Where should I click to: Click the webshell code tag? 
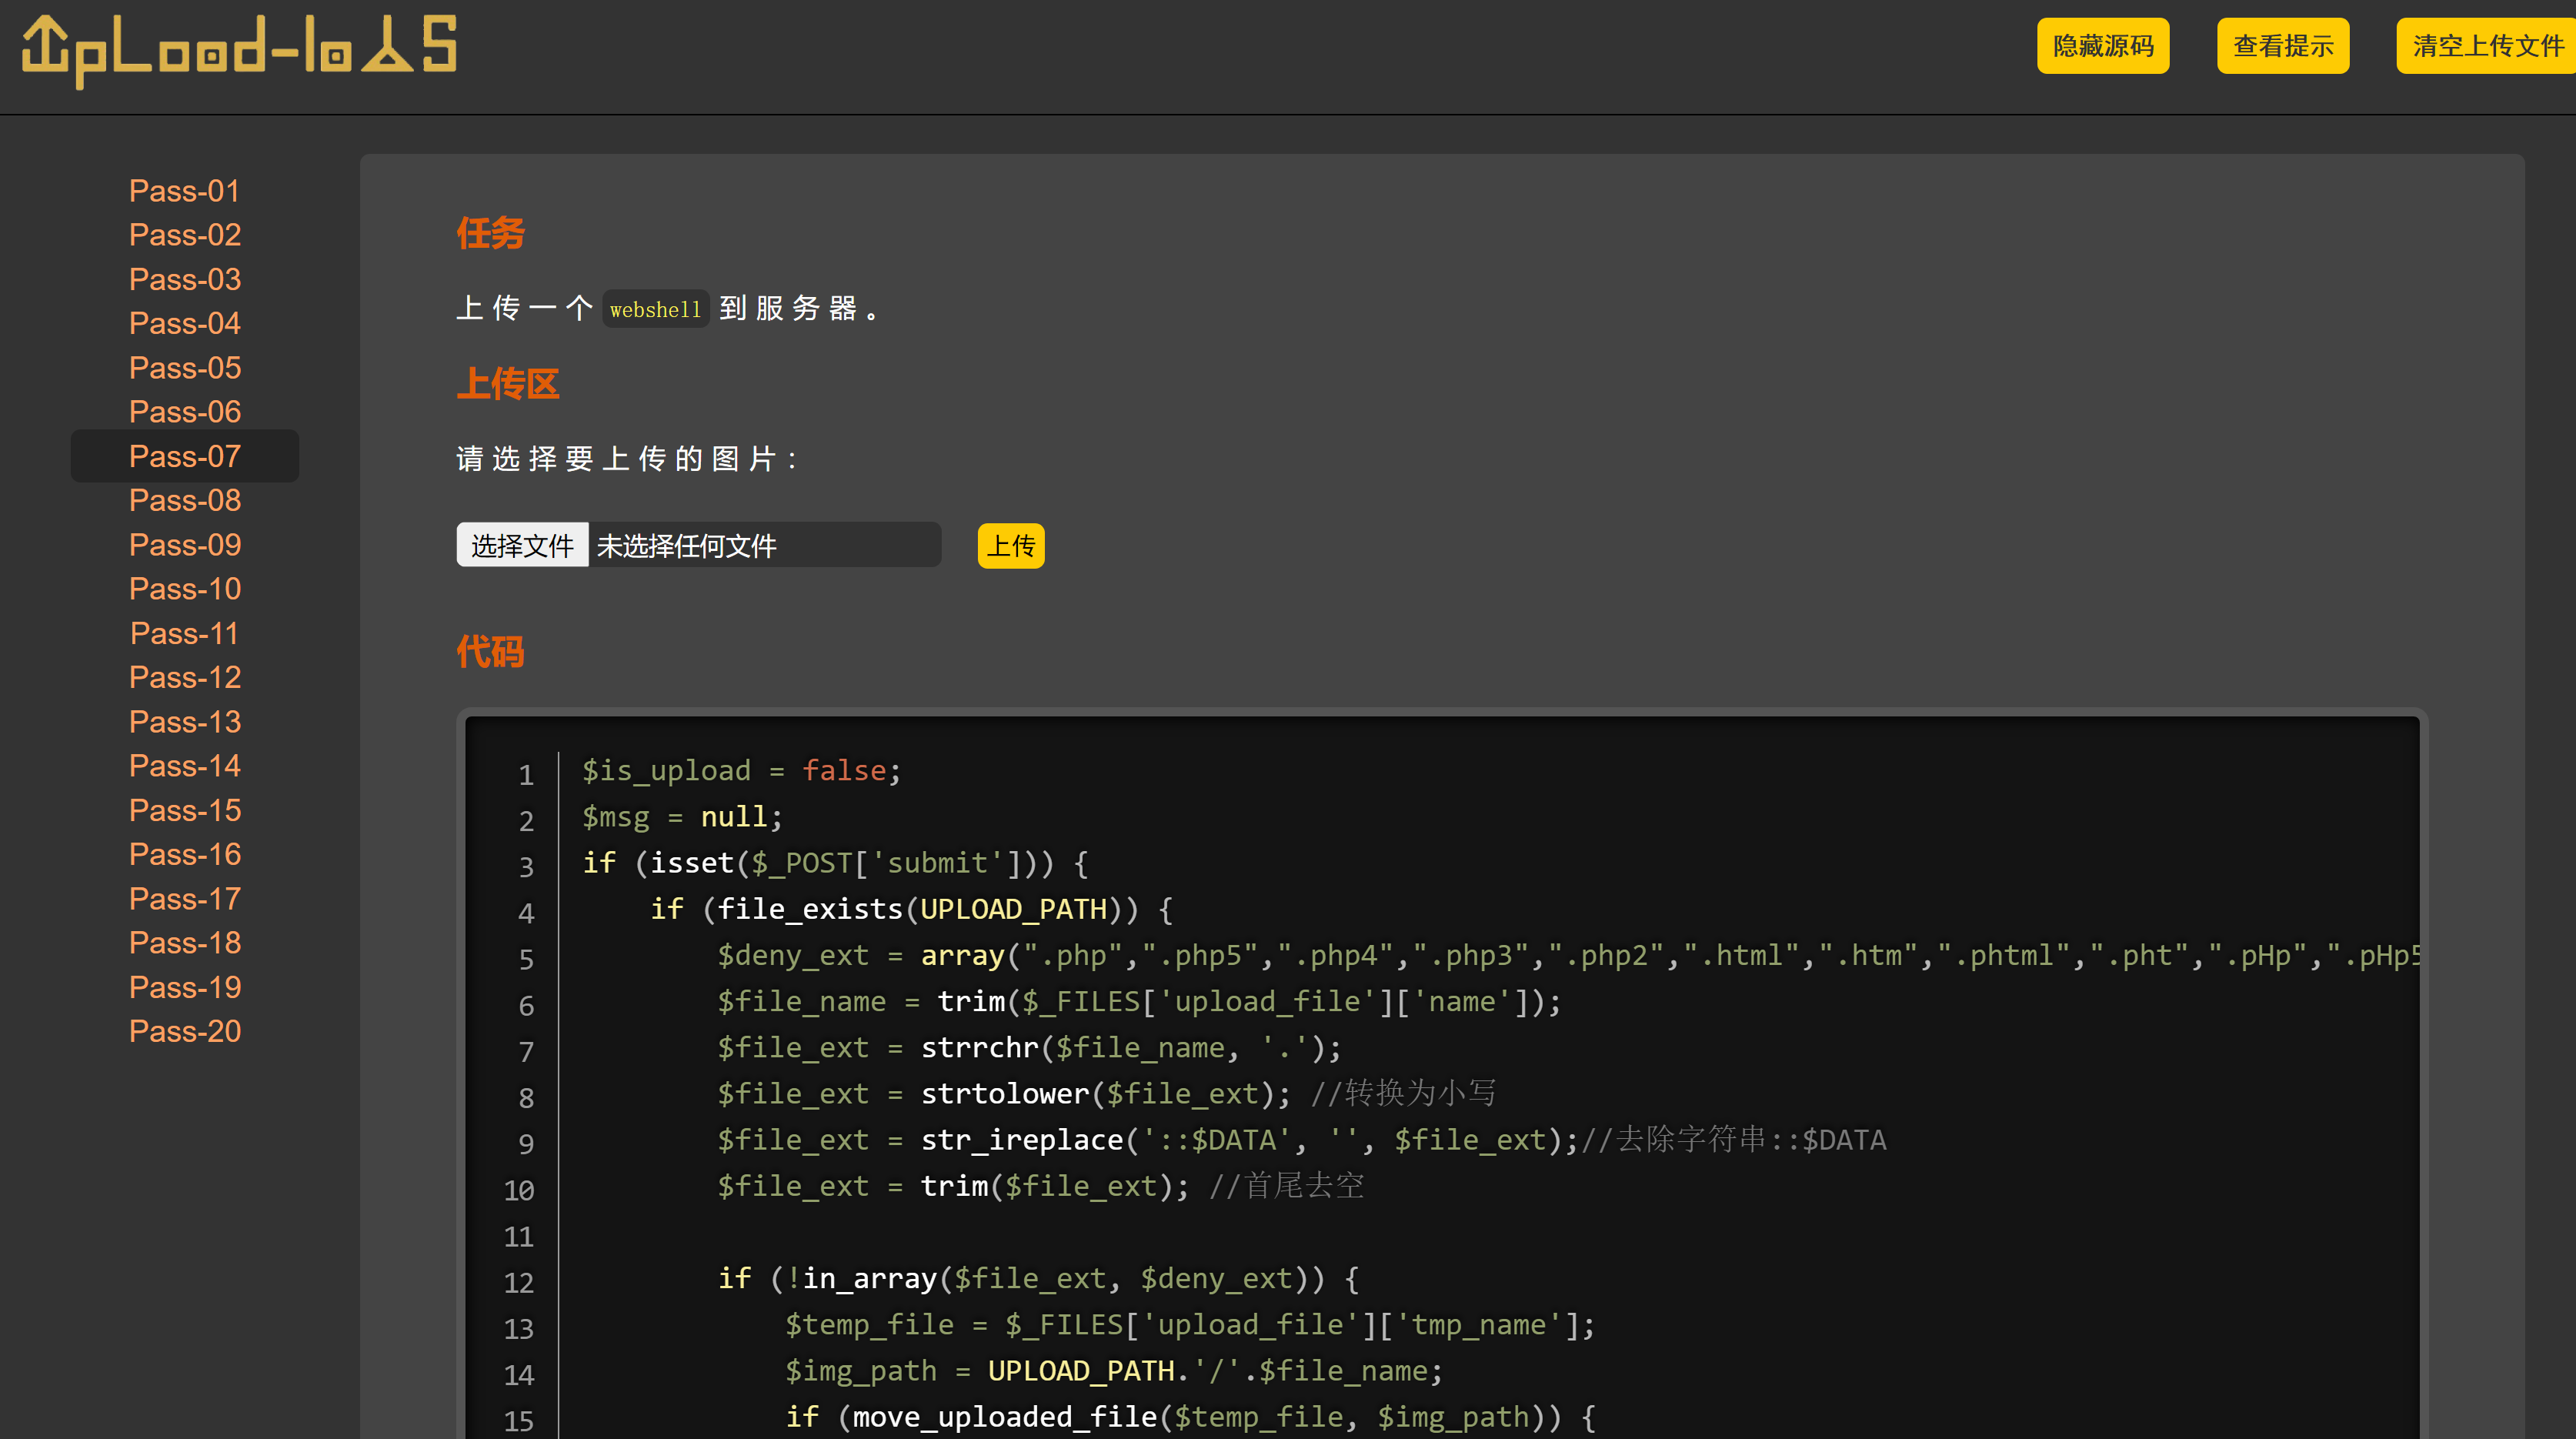point(655,309)
